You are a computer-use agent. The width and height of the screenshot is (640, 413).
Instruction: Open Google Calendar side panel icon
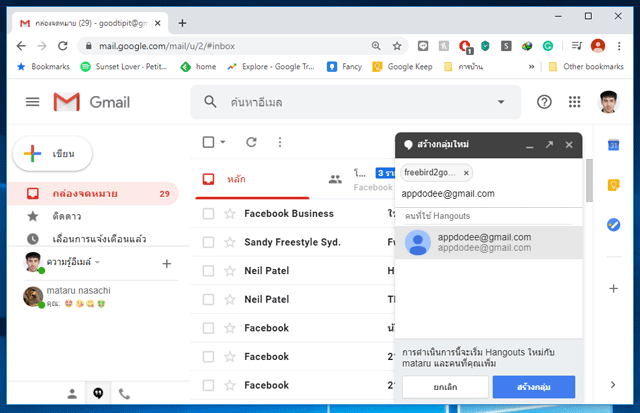(613, 145)
